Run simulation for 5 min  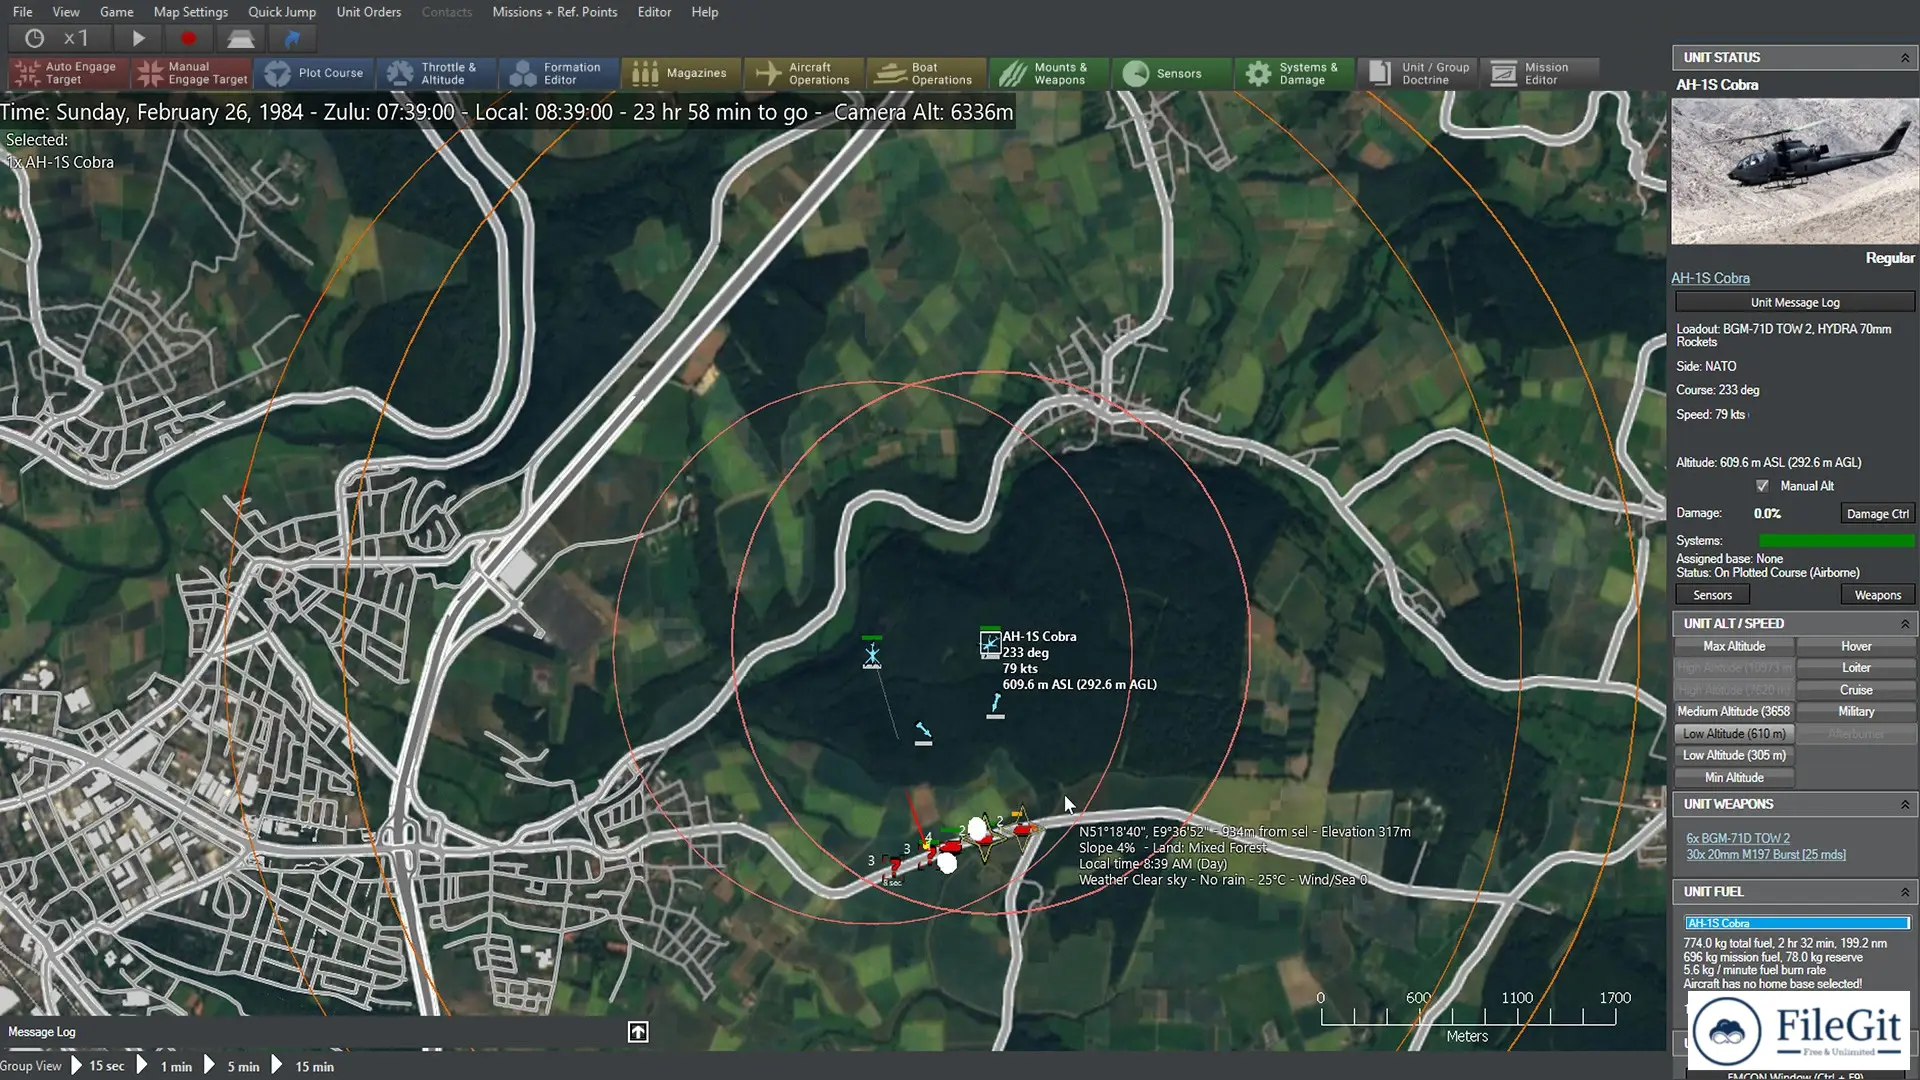click(x=233, y=1066)
